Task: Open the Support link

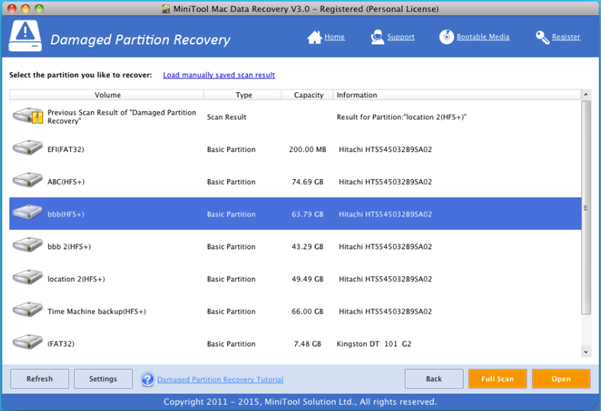Action: (401, 37)
